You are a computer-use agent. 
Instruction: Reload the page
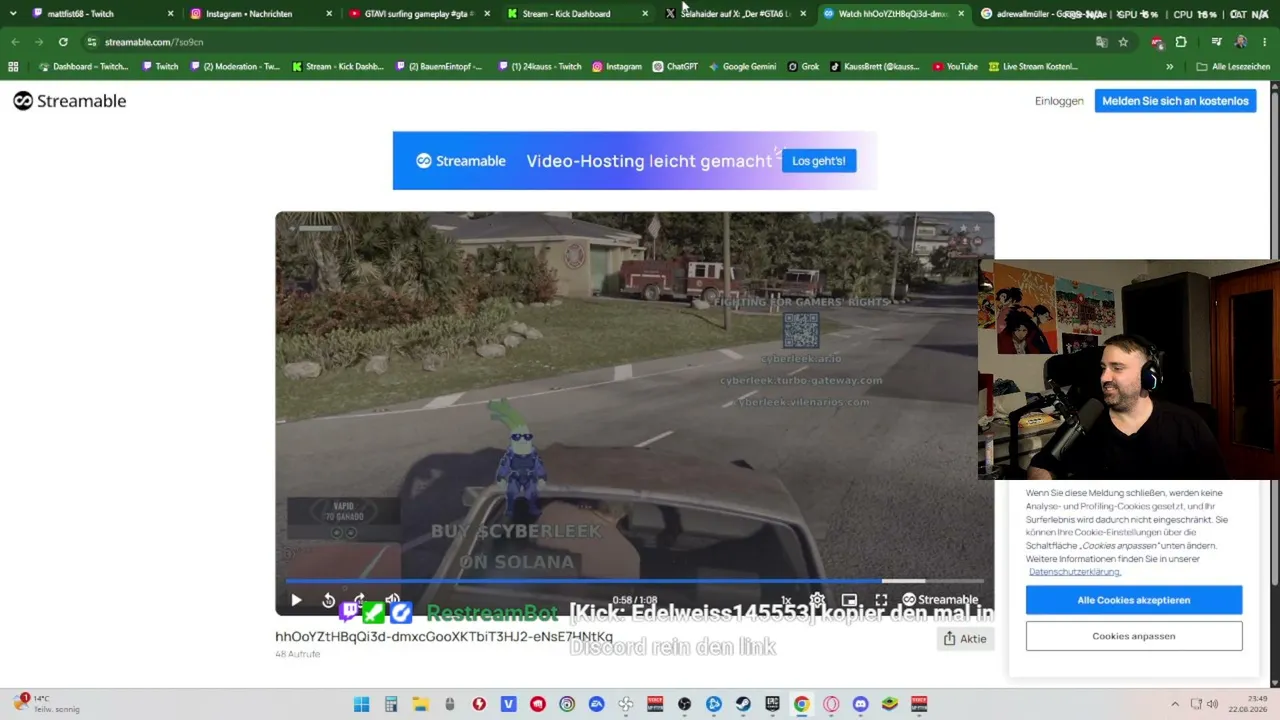coord(63,42)
